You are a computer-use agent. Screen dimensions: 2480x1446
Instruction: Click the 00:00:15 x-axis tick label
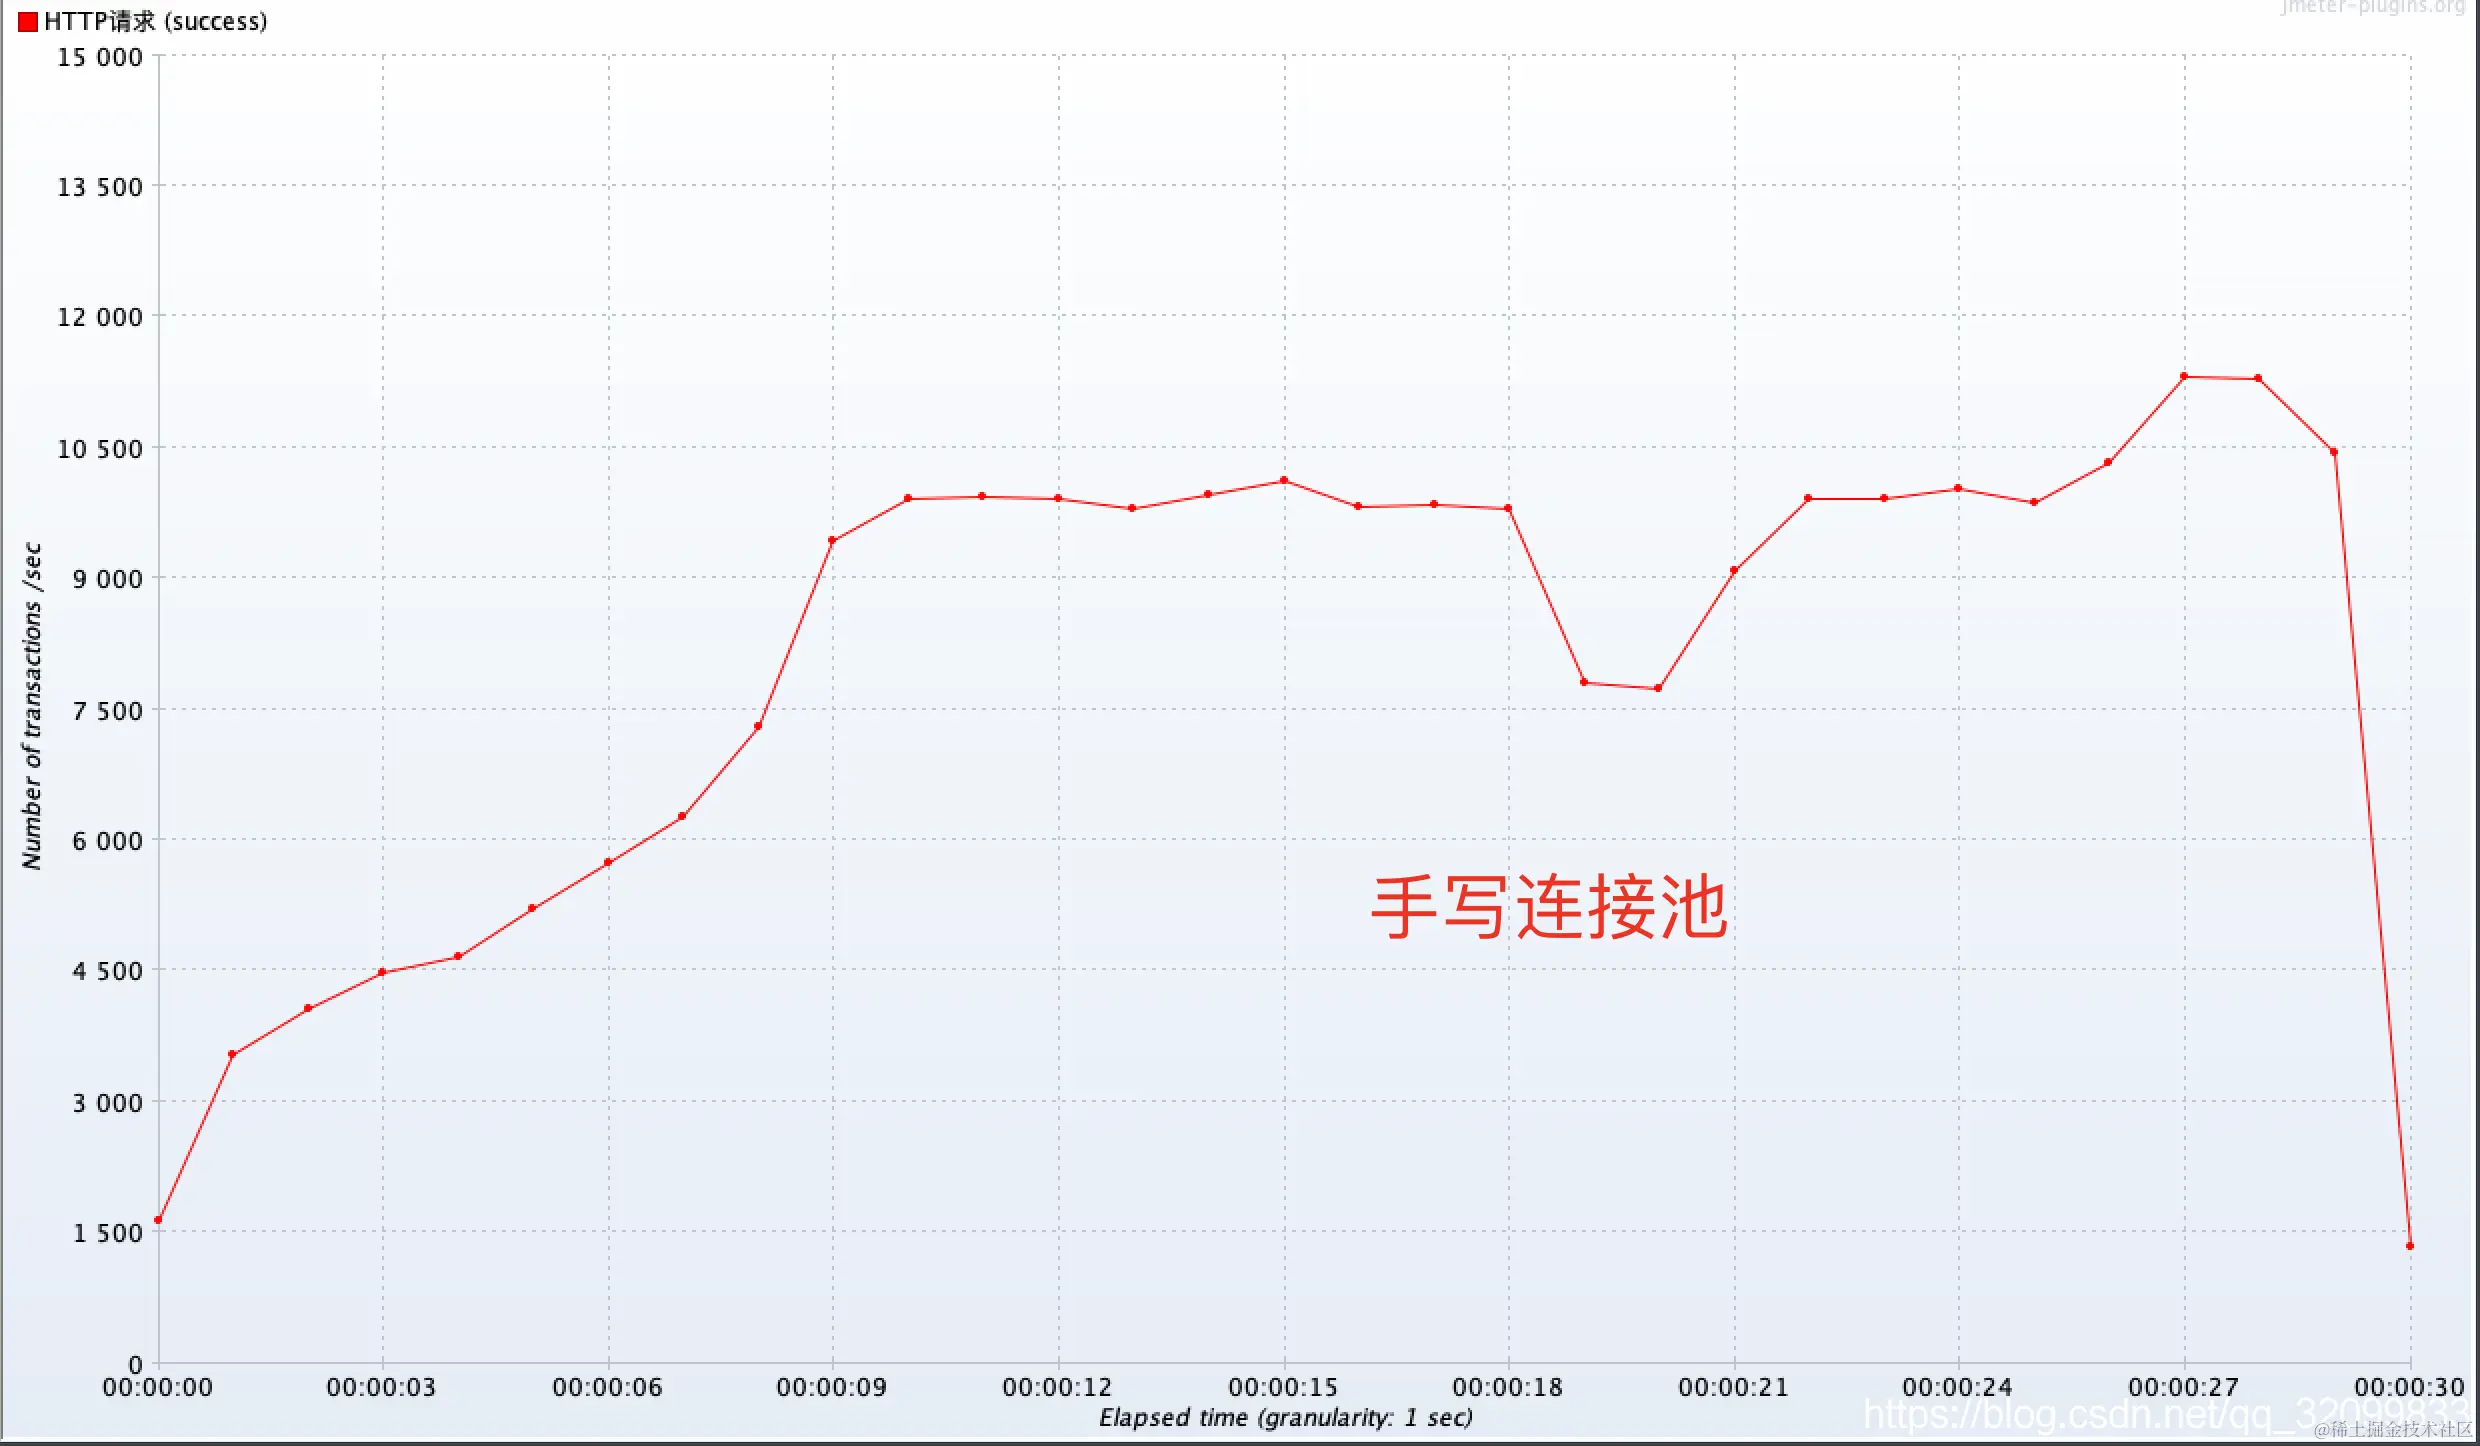1283,1388
